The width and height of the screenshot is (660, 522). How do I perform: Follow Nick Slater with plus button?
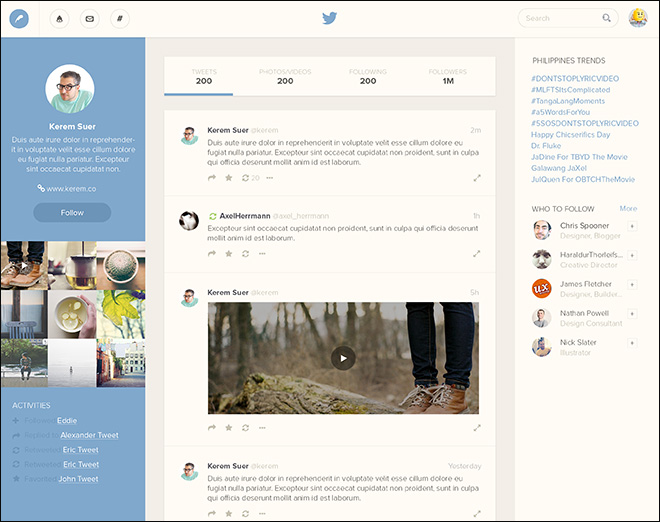632,343
